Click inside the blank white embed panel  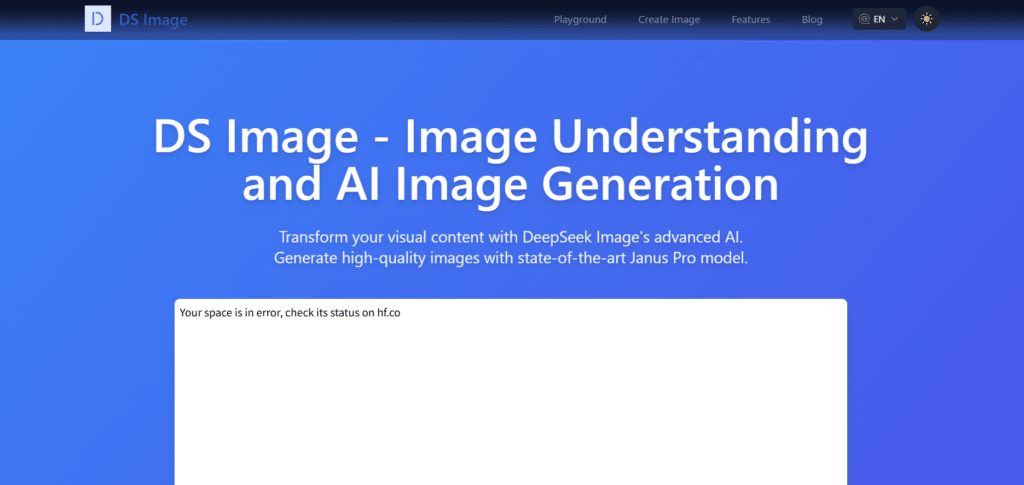(511, 400)
